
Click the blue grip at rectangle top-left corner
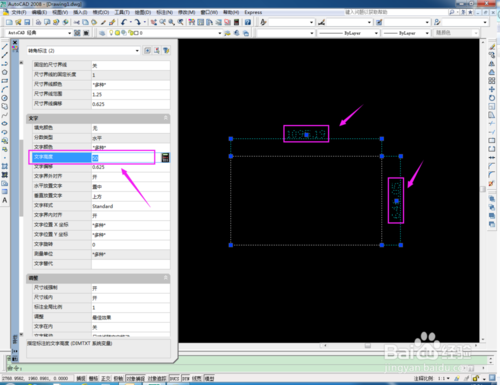pyautogui.click(x=231, y=156)
